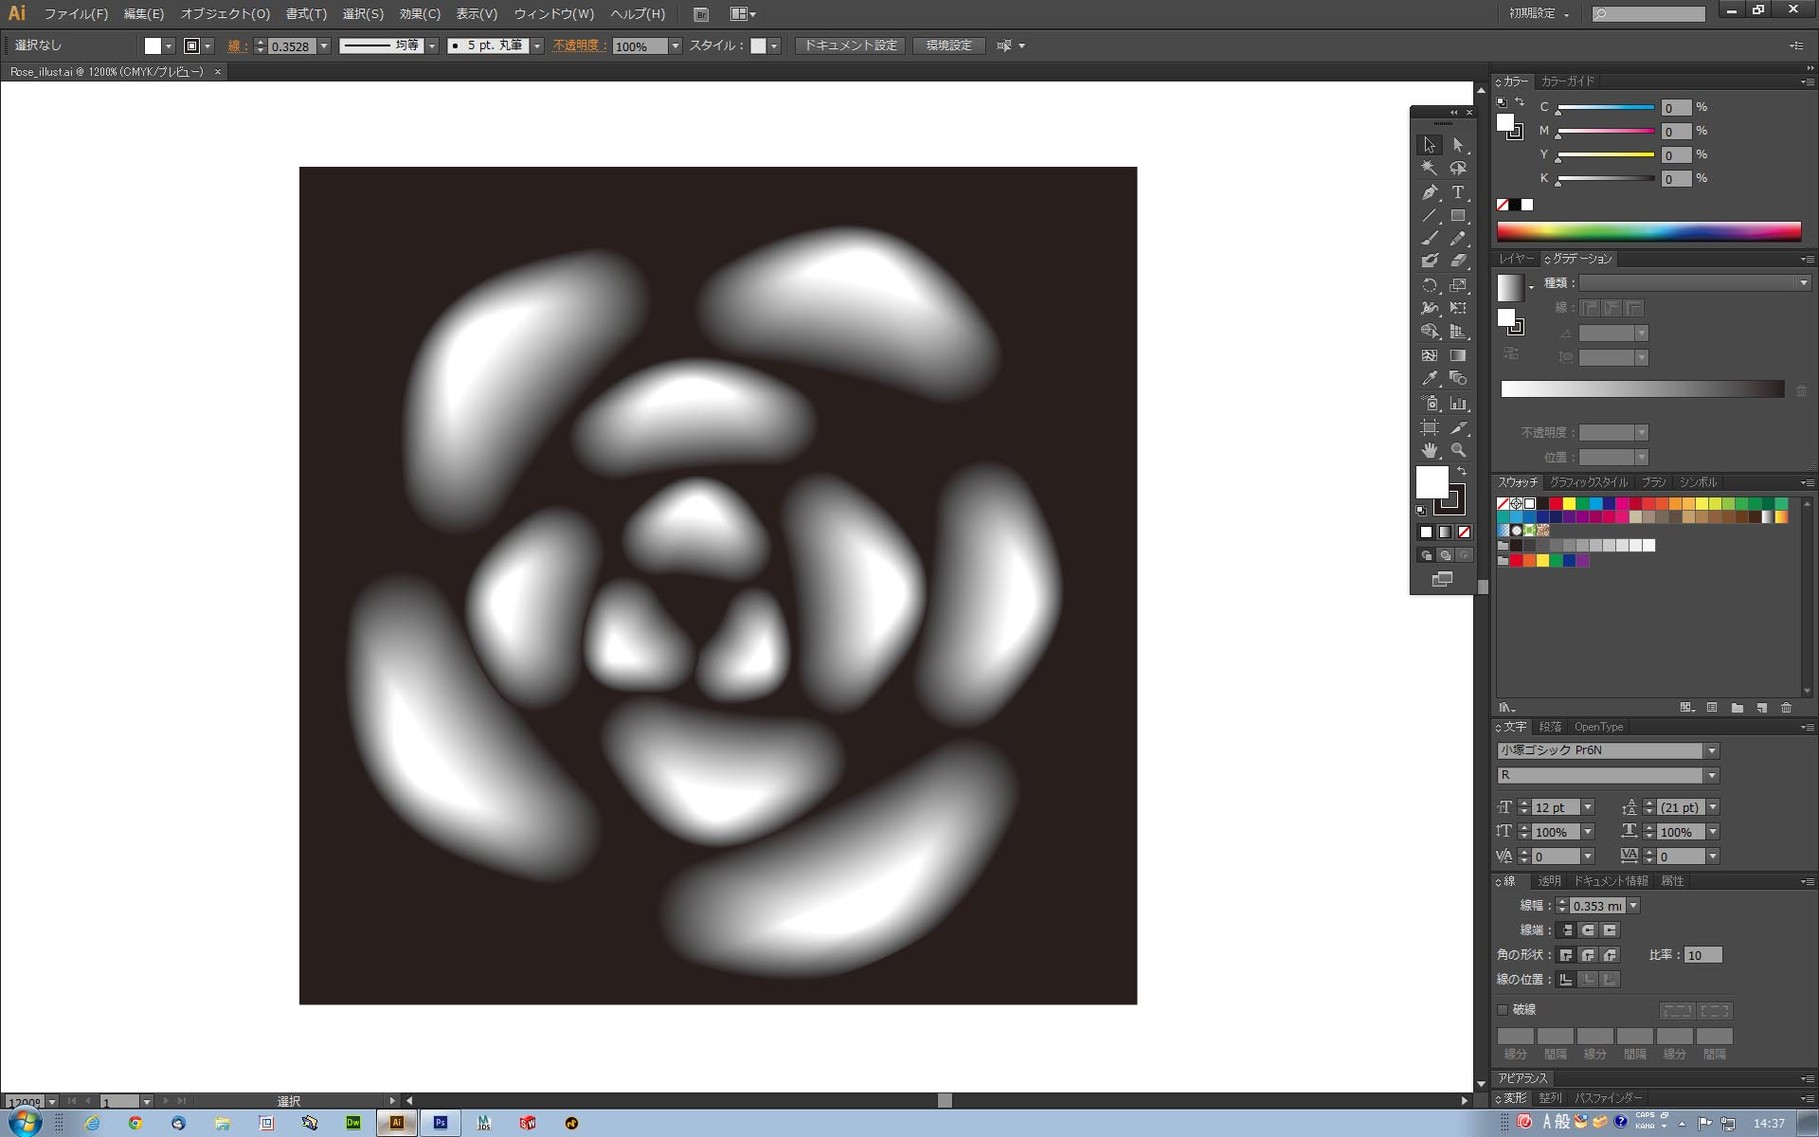Choose the Warp (Width) tool

tap(1429, 308)
